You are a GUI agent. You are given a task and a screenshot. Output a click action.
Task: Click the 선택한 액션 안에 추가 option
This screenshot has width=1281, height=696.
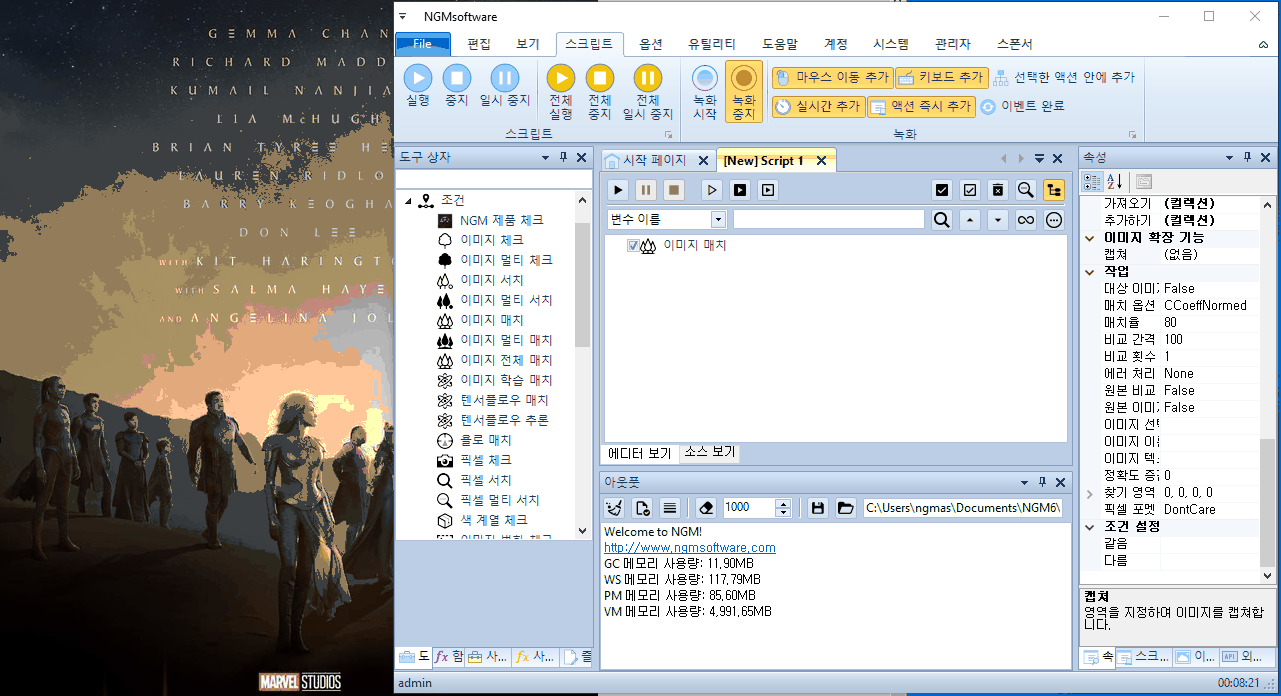[1064, 77]
